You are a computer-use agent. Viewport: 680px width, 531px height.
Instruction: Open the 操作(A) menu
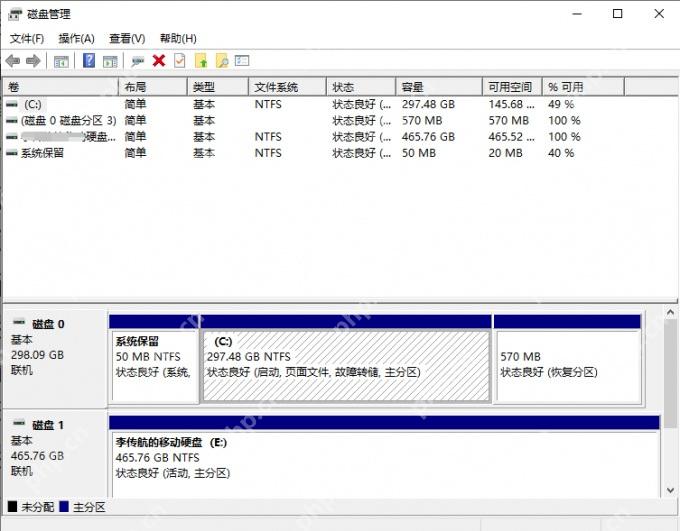[x=76, y=39]
